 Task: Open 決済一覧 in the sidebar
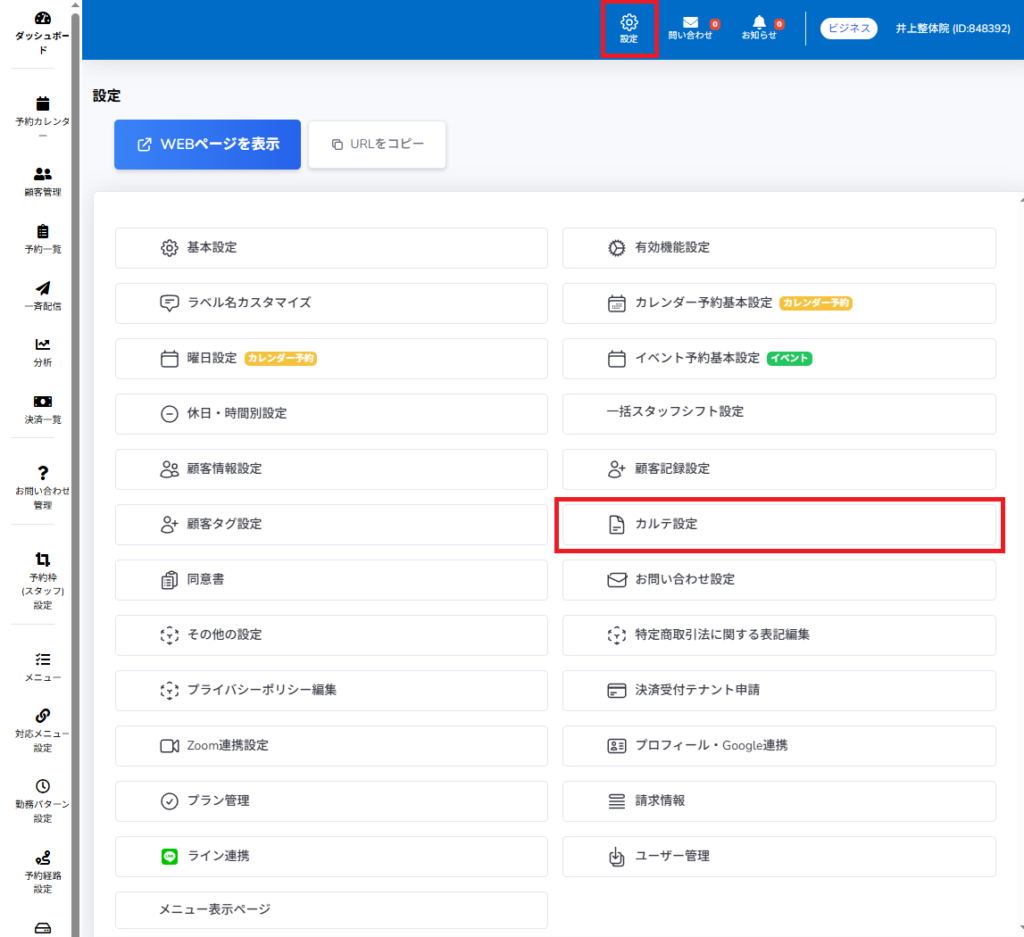pos(42,409)
